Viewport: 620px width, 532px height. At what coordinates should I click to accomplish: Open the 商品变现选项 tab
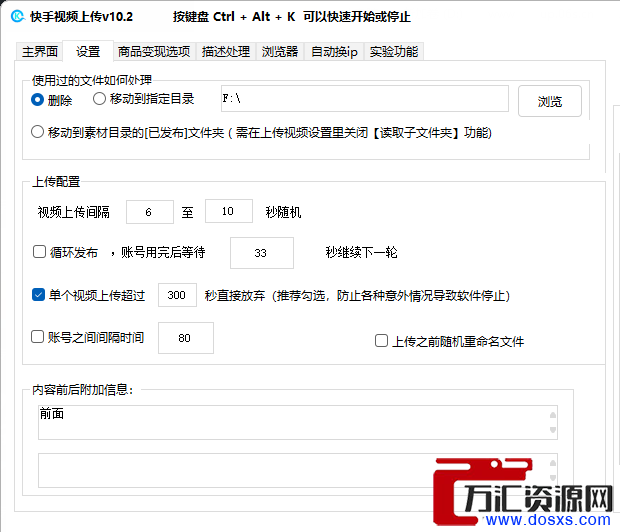tap(154, 51)
